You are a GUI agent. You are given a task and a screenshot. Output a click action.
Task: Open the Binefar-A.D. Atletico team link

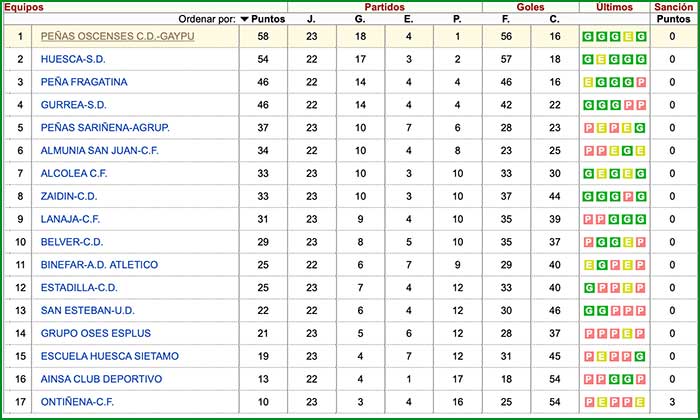[99, 265]
